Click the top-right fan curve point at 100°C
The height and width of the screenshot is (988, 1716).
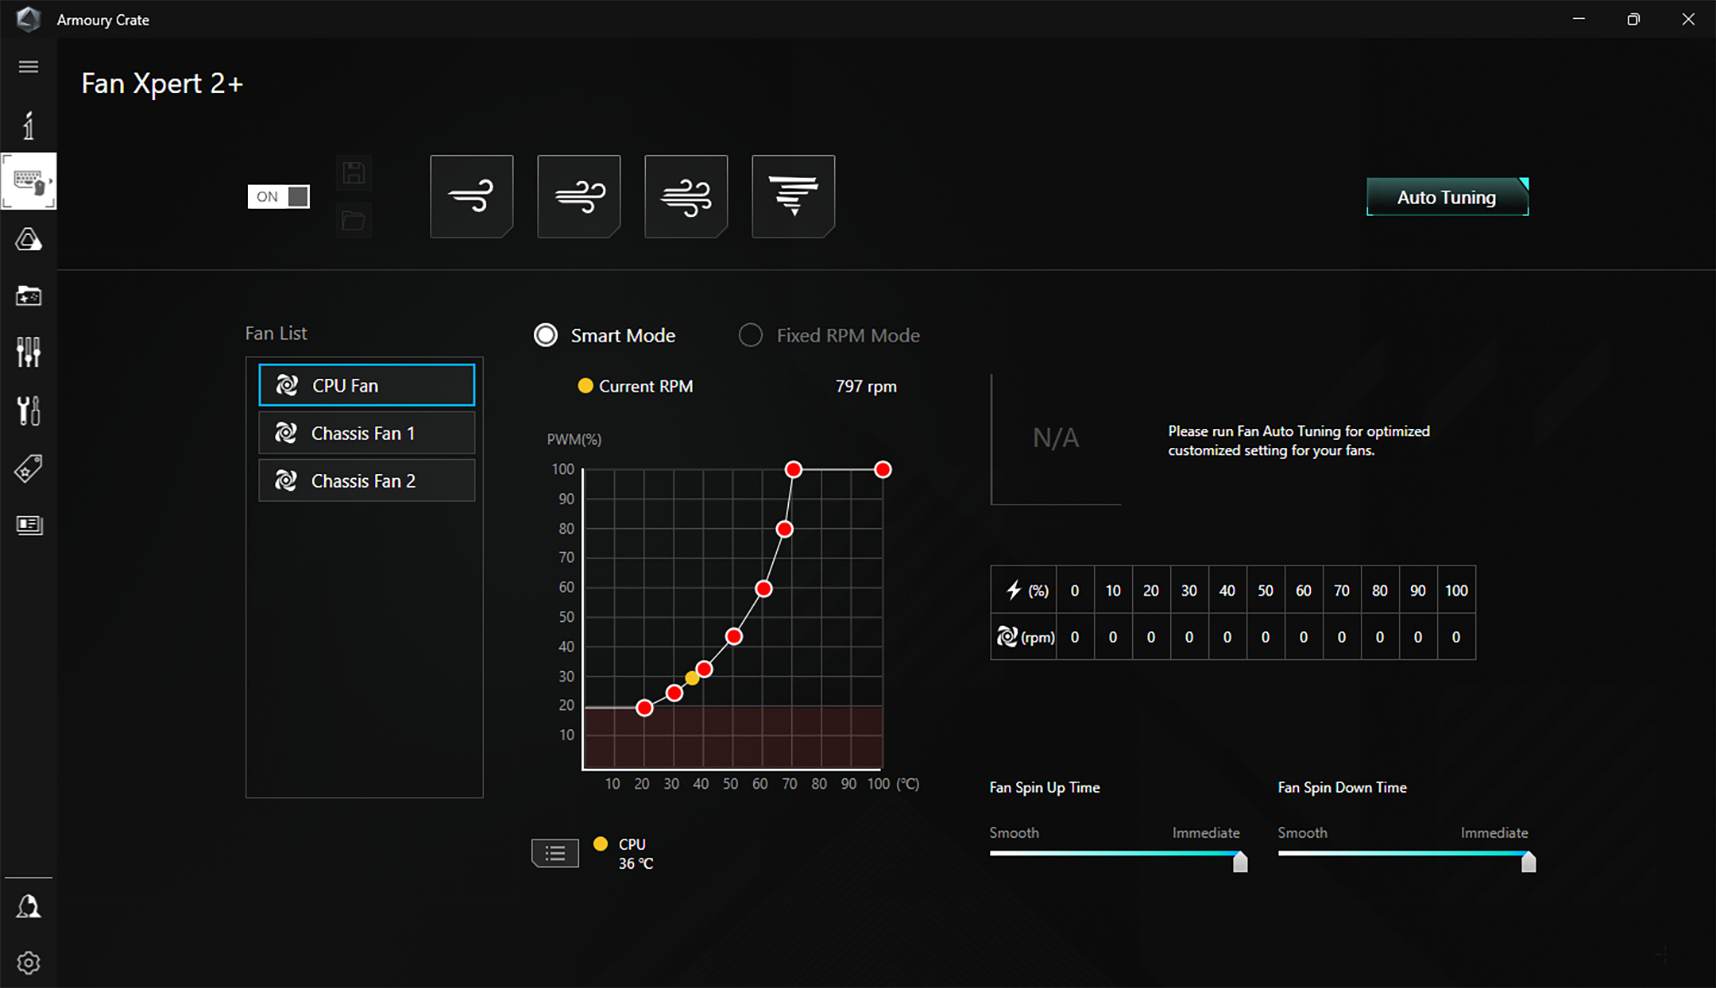(882, 470)
